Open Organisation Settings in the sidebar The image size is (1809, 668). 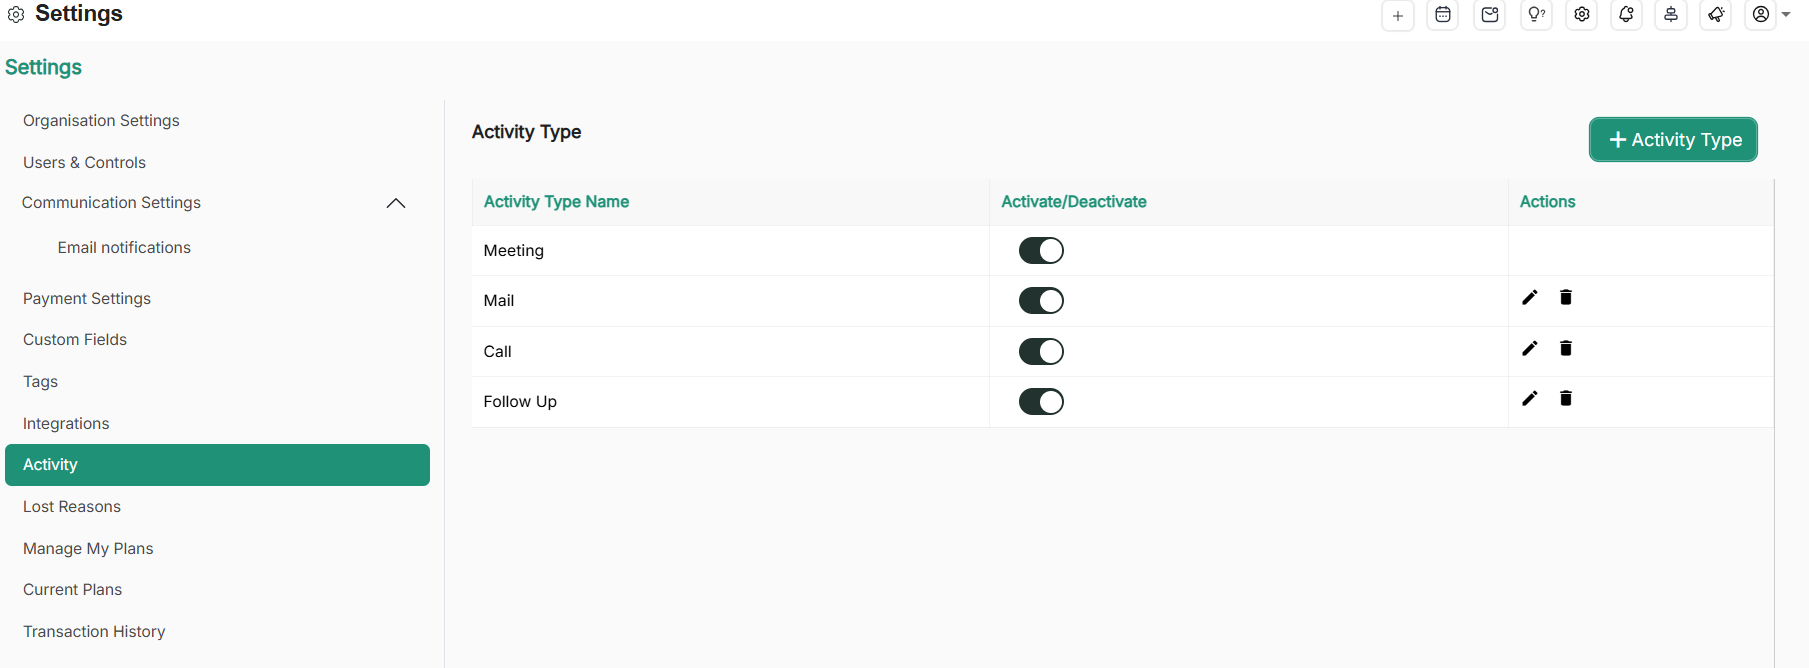(x=101, y=121)
